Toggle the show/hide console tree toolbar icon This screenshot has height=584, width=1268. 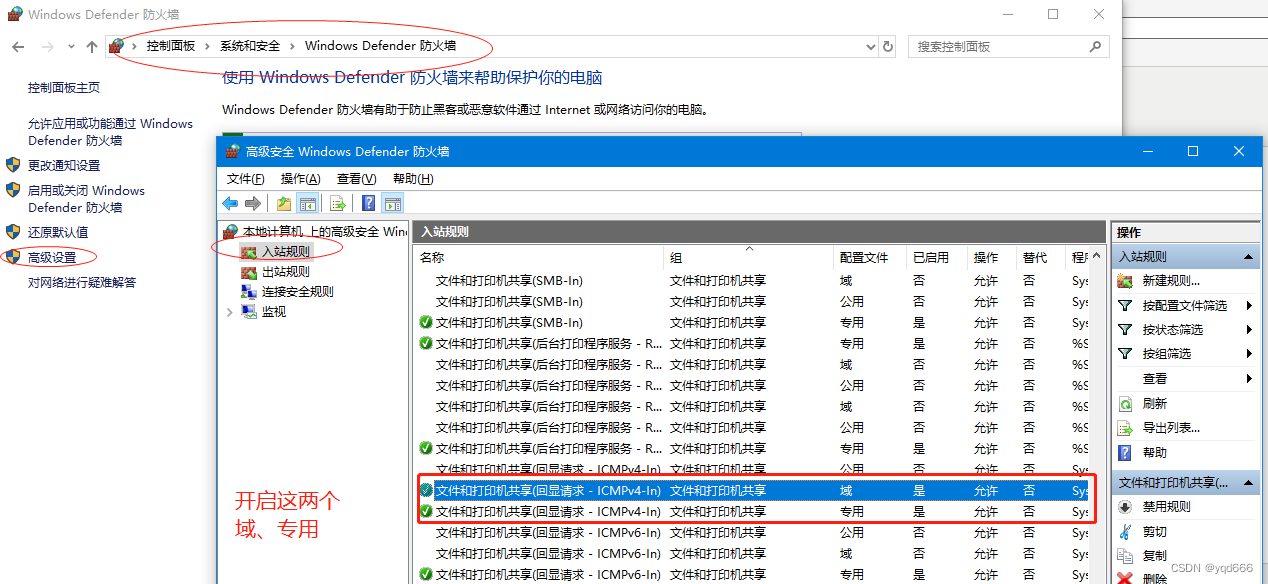pos(308,203)
